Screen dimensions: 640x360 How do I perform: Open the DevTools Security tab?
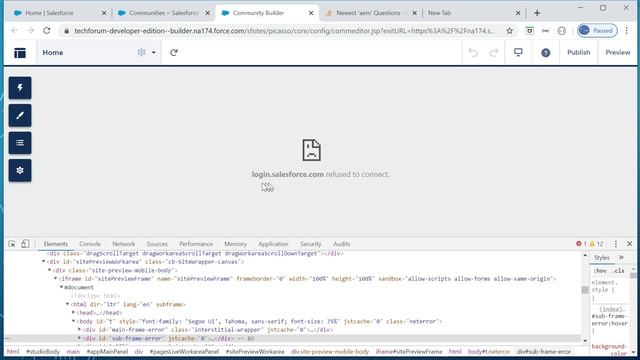pos(311,244)
